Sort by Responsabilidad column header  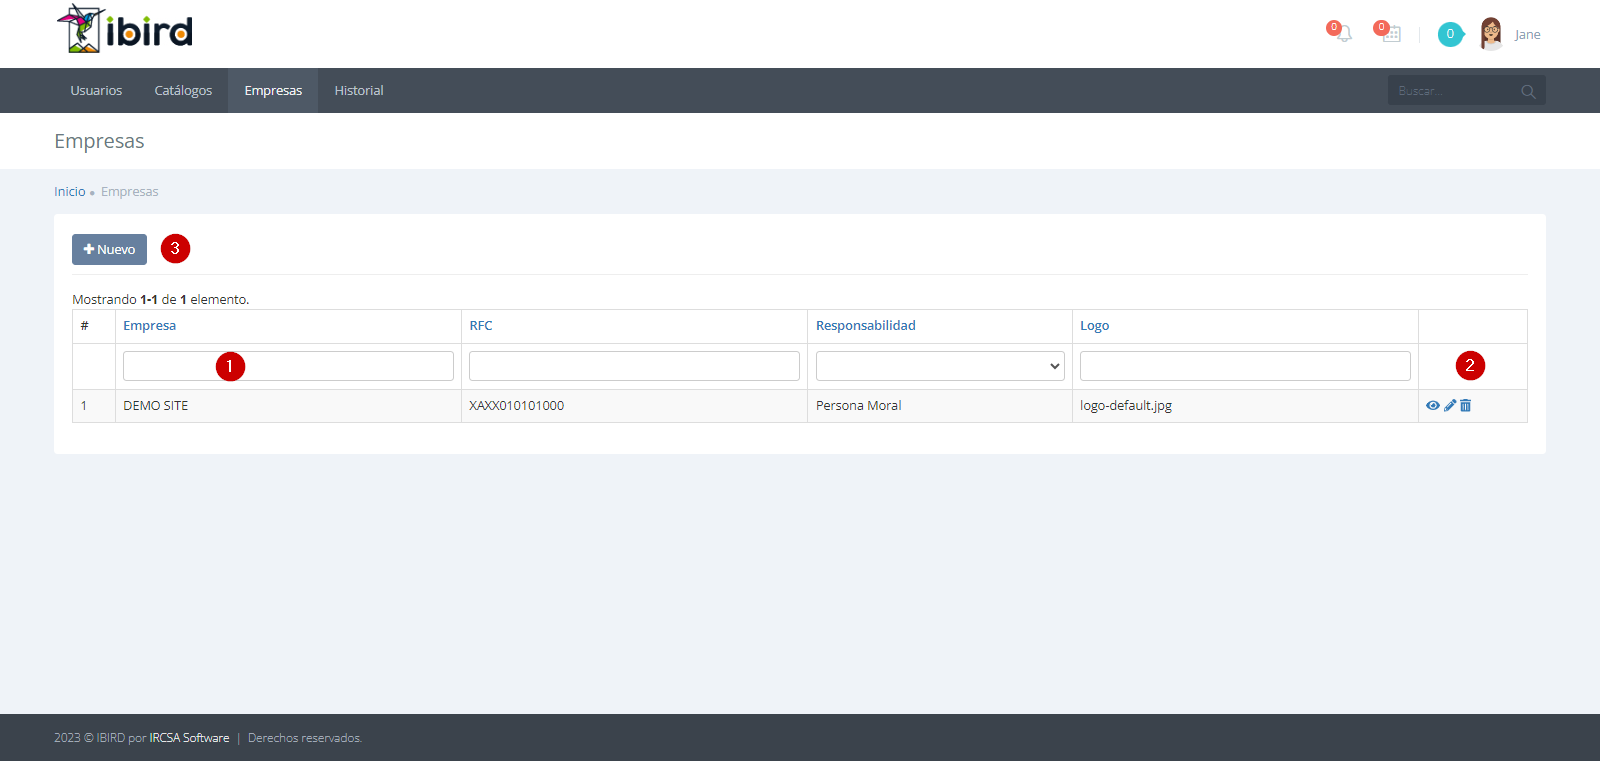click(x=866, y=326)
